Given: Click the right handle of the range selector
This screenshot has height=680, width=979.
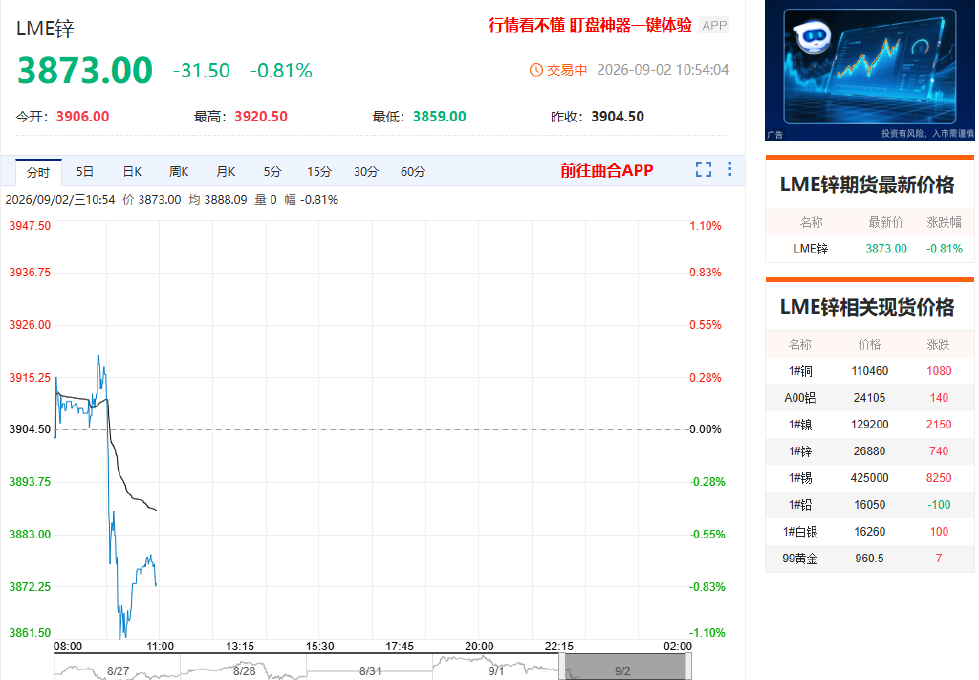Looking at the screenshot, I should click(x=688, y=666).
